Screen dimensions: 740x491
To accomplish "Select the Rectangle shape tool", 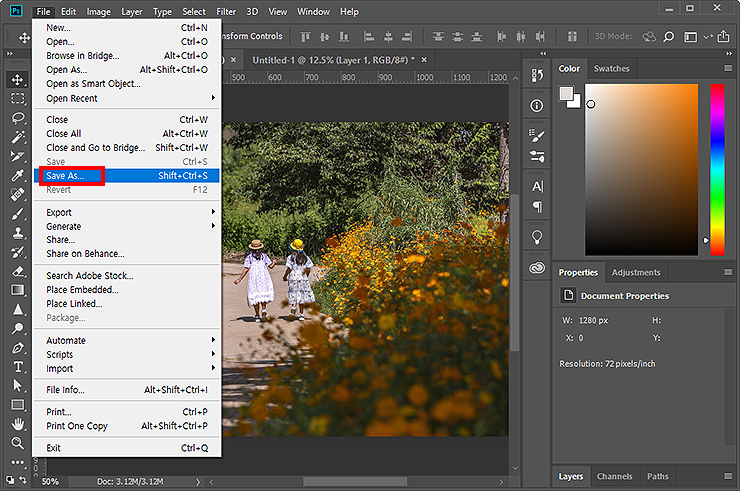I will (x=17, y=405).
